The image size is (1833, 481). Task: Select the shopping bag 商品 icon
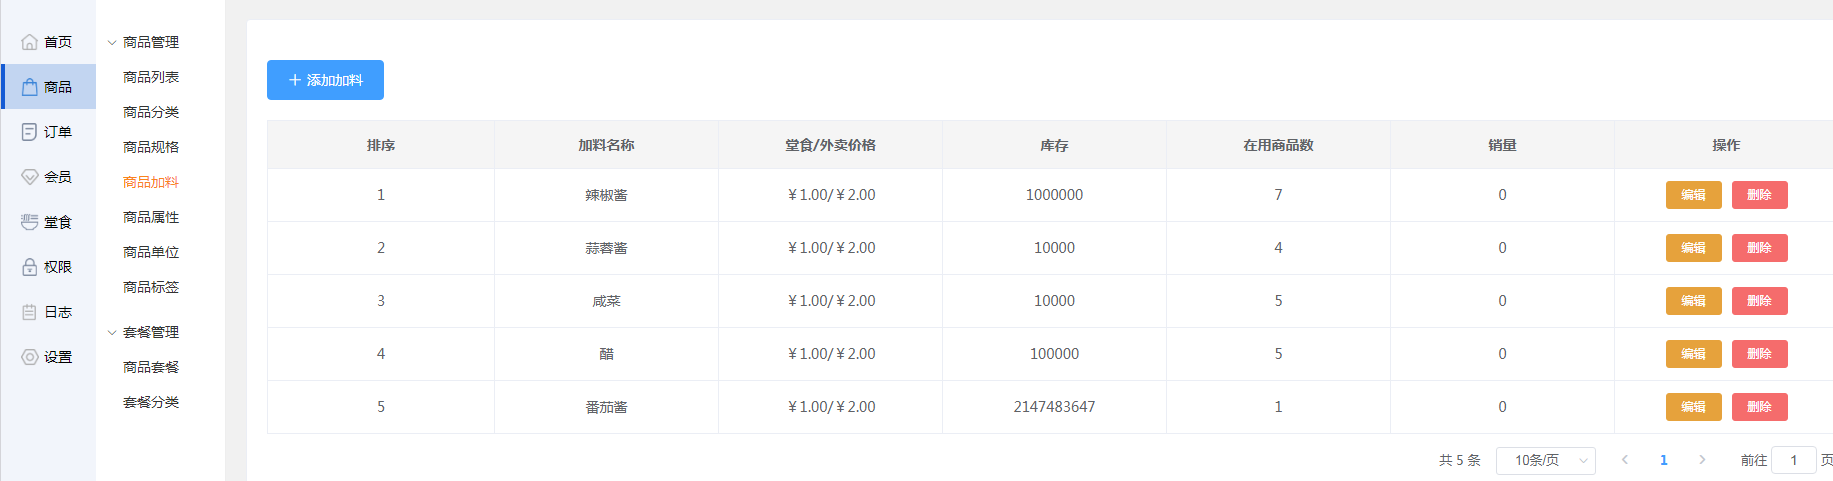click(30, 87)
